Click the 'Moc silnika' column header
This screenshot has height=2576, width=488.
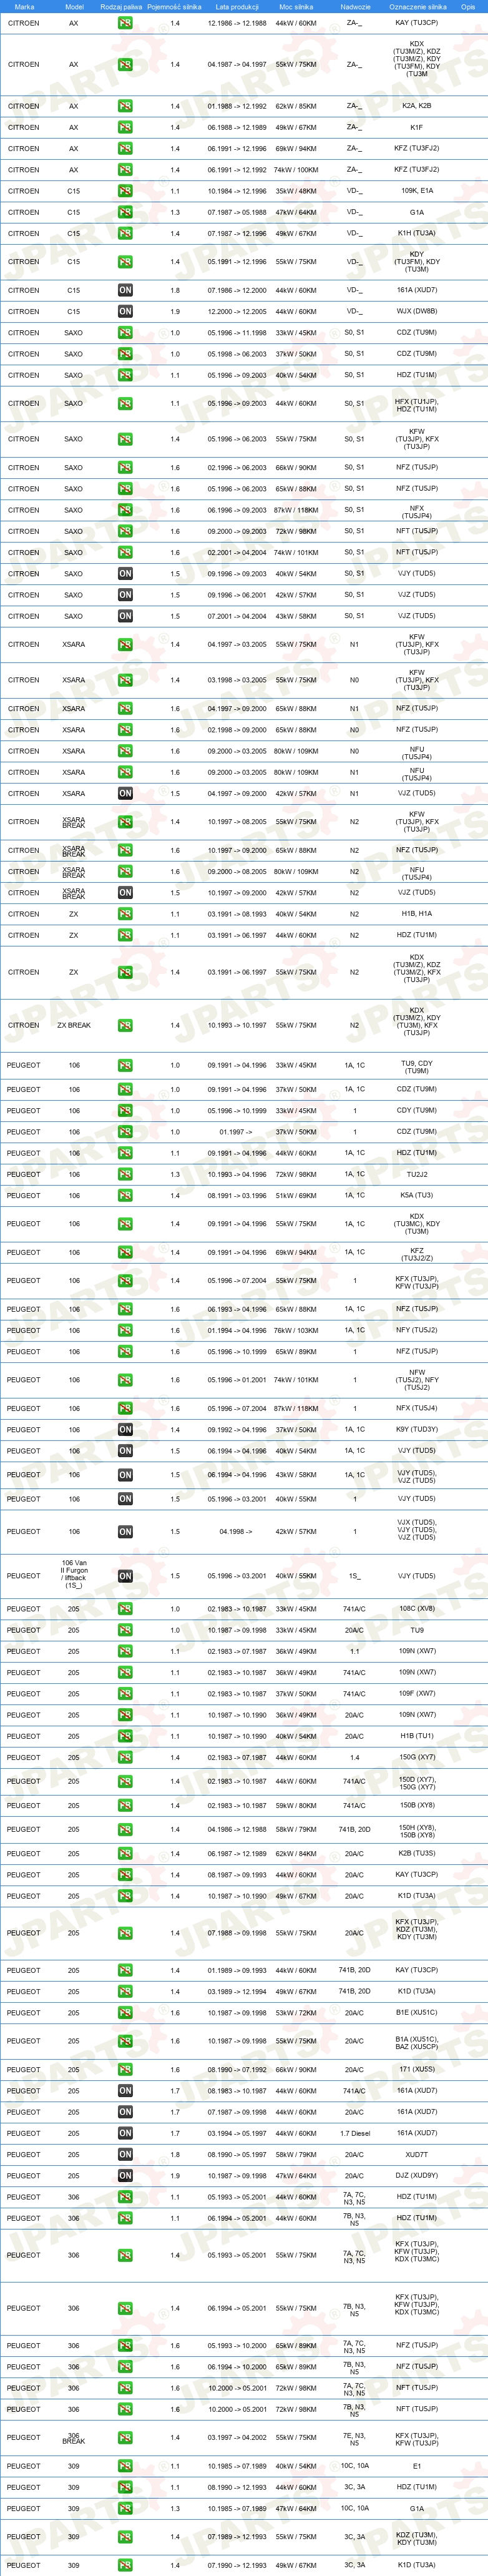pos(296,6)
